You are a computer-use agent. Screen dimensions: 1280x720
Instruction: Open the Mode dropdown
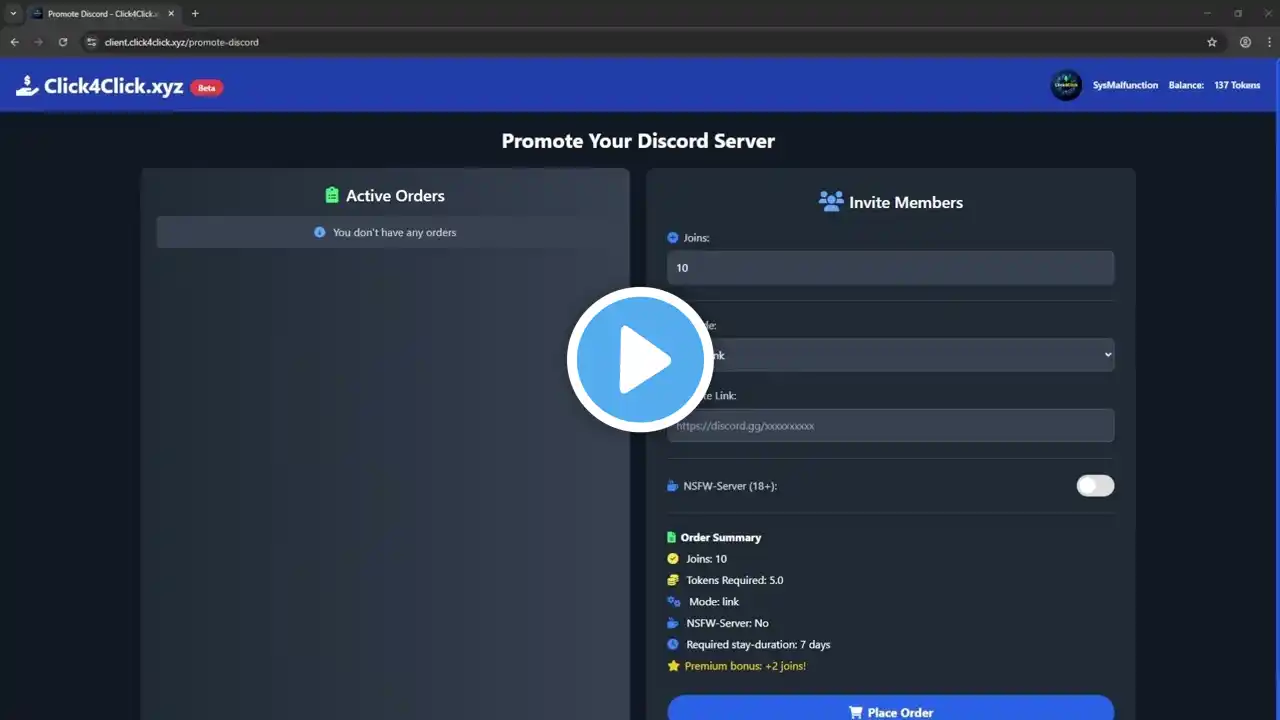click(x=890, y=355)
